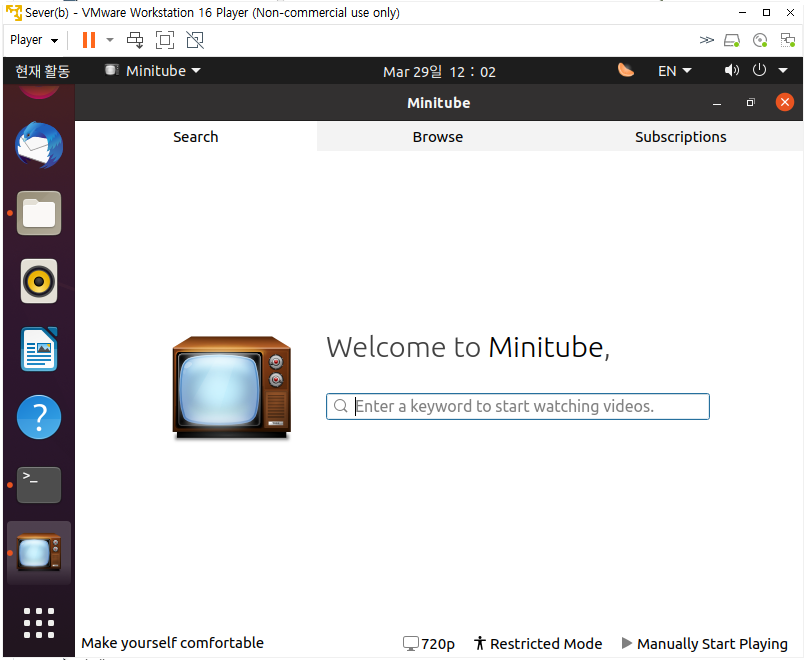The height and width of the screenshot is (660, 807).
Task: Close the Minitube window
Action: (x=785, y=102)
